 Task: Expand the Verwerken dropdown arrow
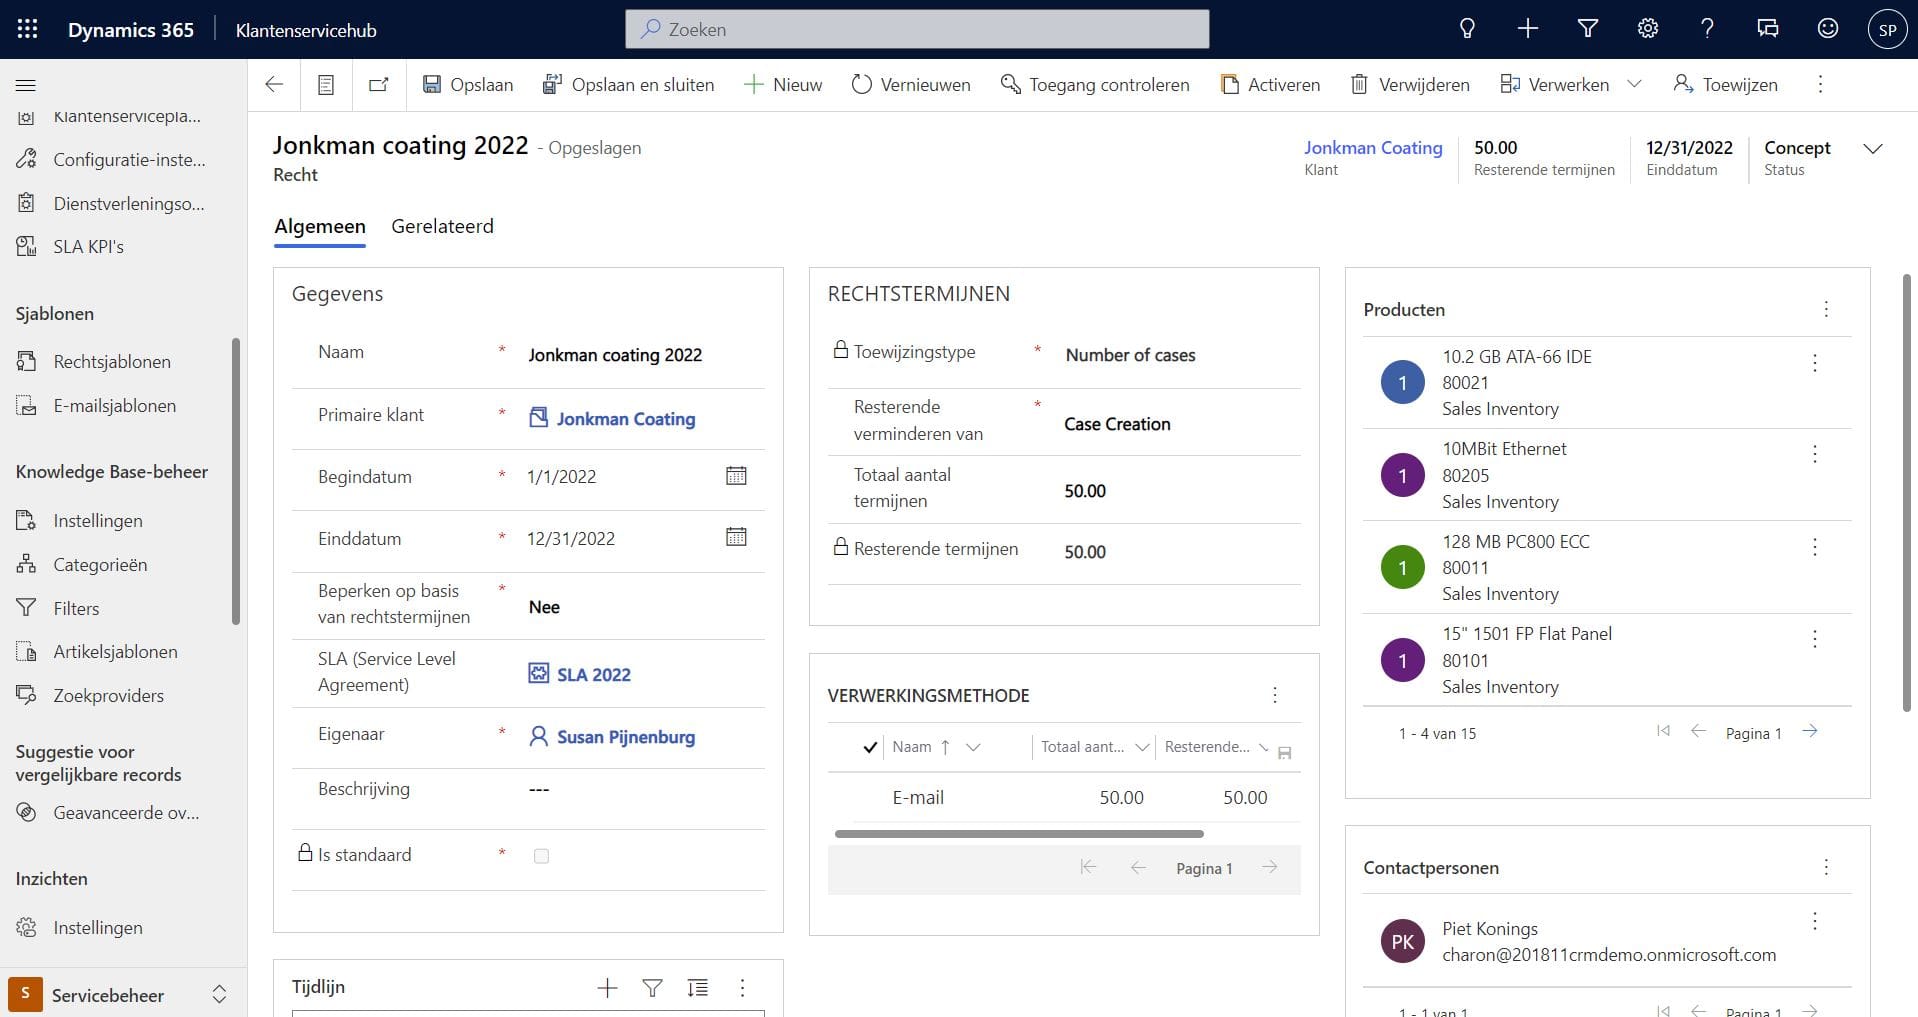tap(1634, 84)
